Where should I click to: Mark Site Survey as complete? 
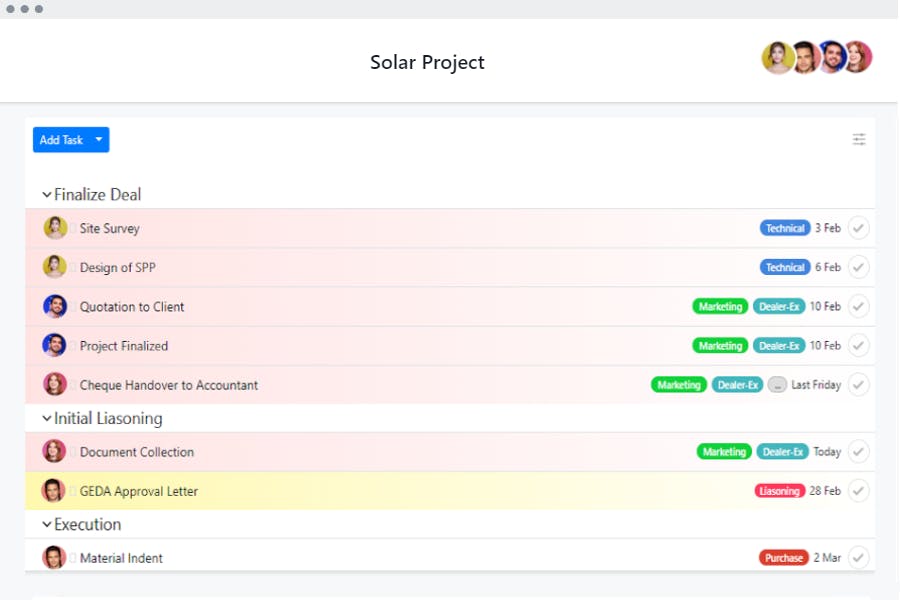(x=858, y=228)
